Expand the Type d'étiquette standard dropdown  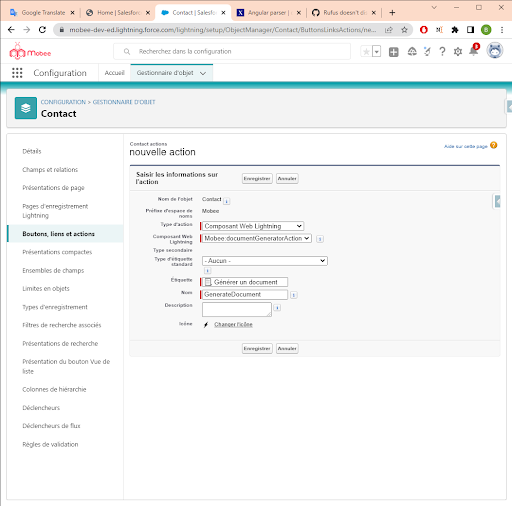pyautogui.click(x=265, y=261)
